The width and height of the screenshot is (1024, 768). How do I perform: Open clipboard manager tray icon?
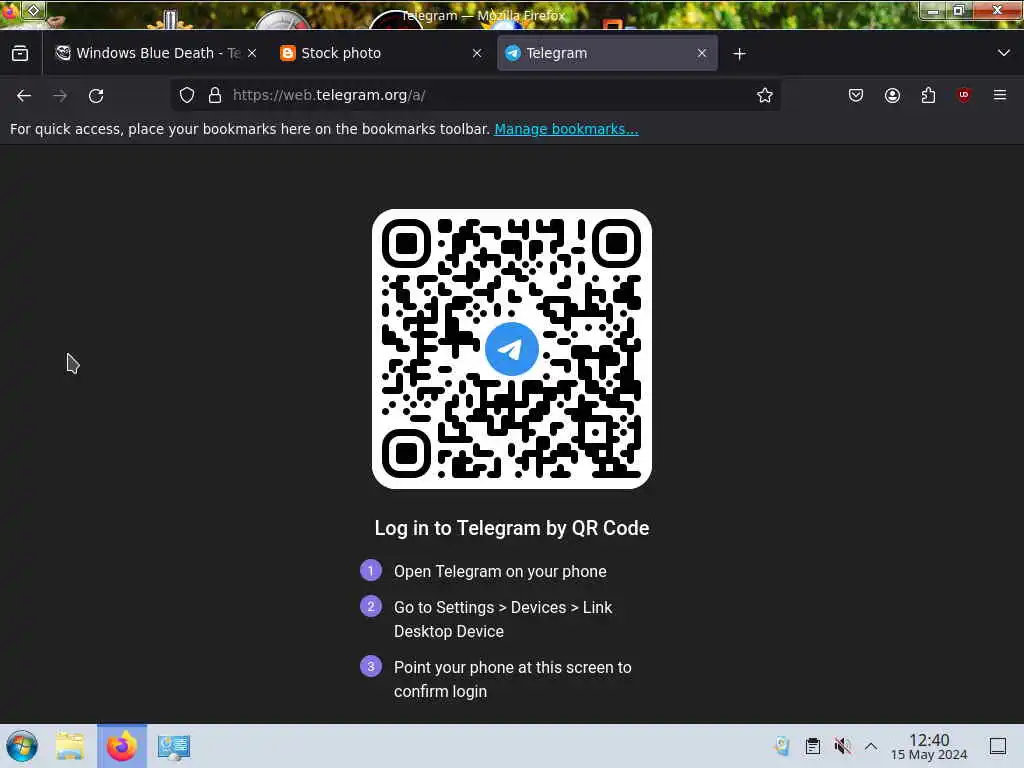[812, 746]
